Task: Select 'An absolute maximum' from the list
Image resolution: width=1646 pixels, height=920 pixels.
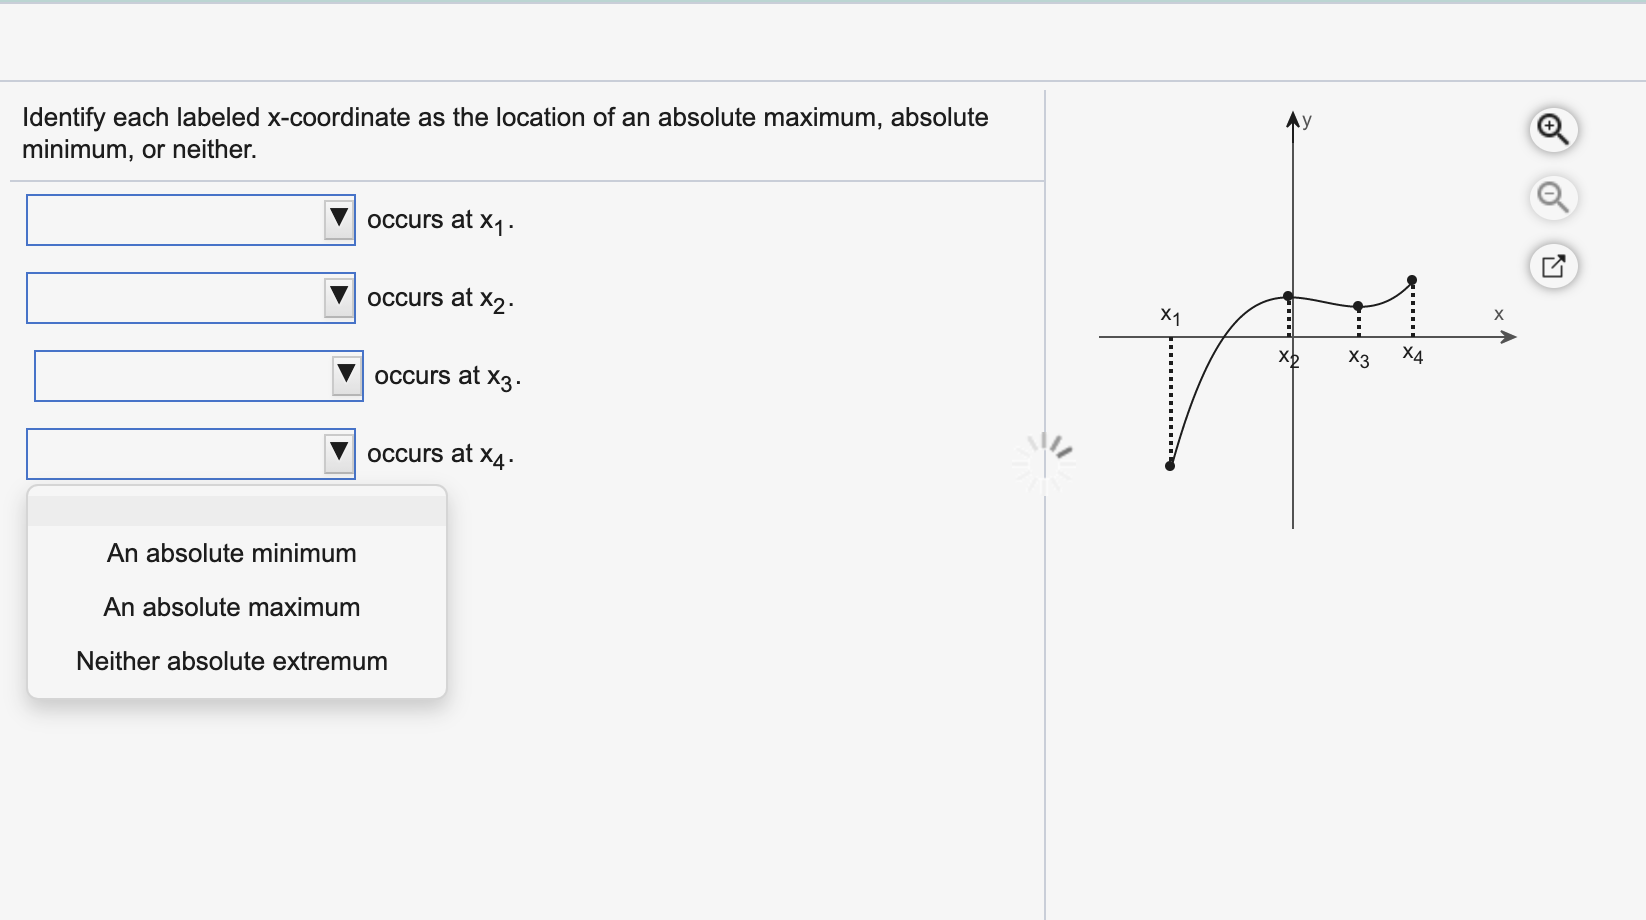Action: pos(233,607)
